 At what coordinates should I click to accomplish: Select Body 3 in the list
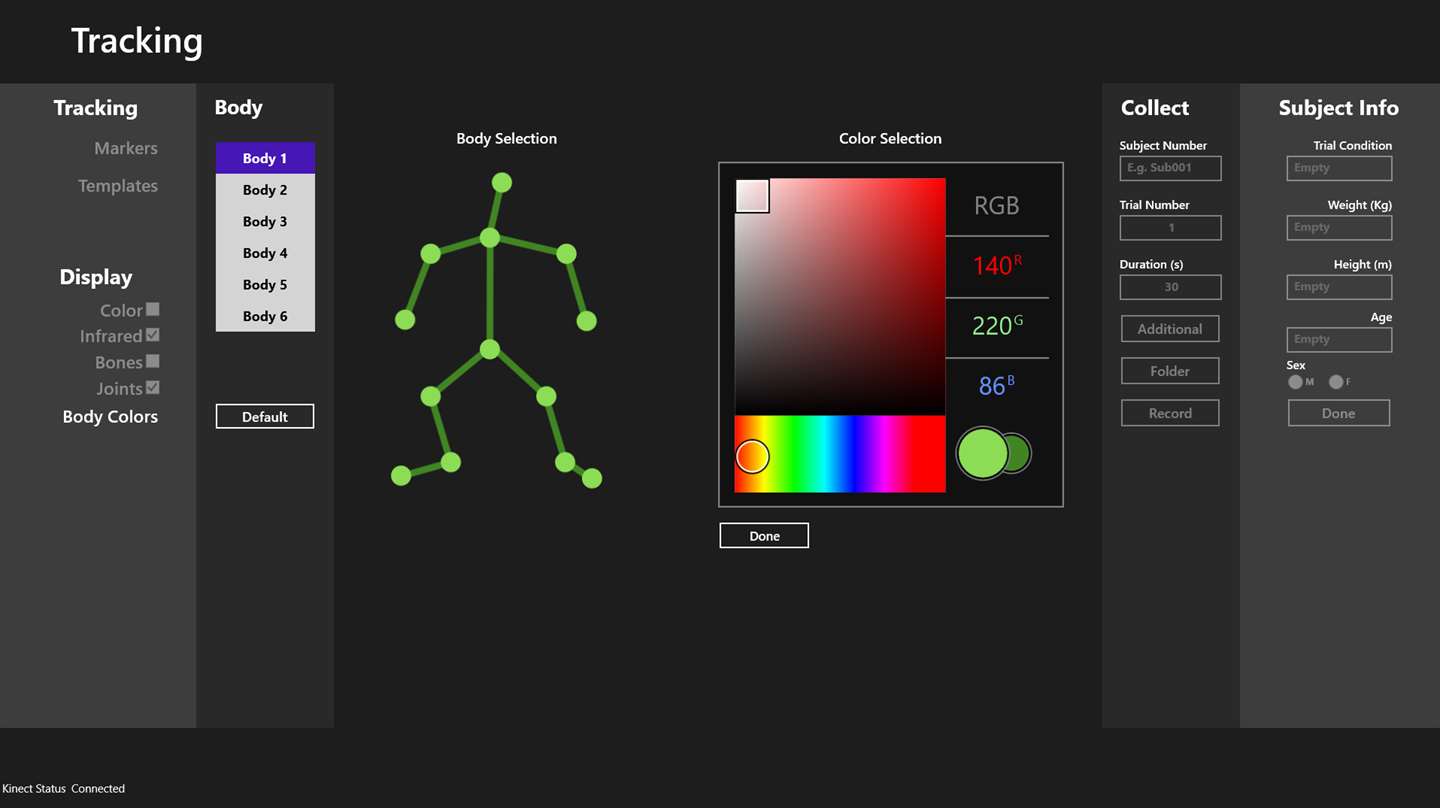[x=265, y=222]
